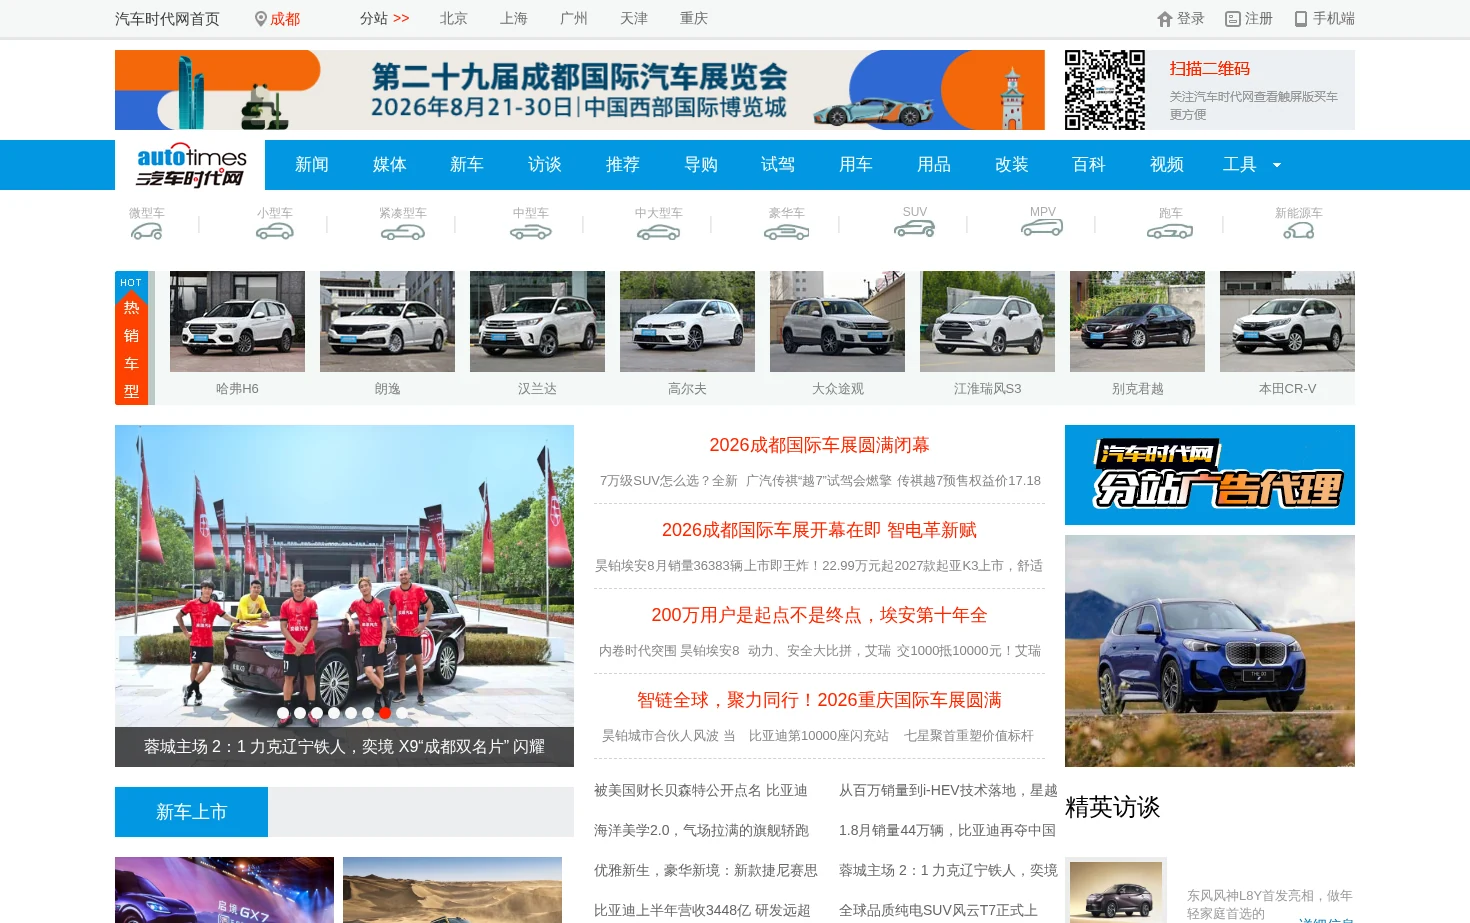Click the 微型车 car type icon

click(x=146, y=232)
